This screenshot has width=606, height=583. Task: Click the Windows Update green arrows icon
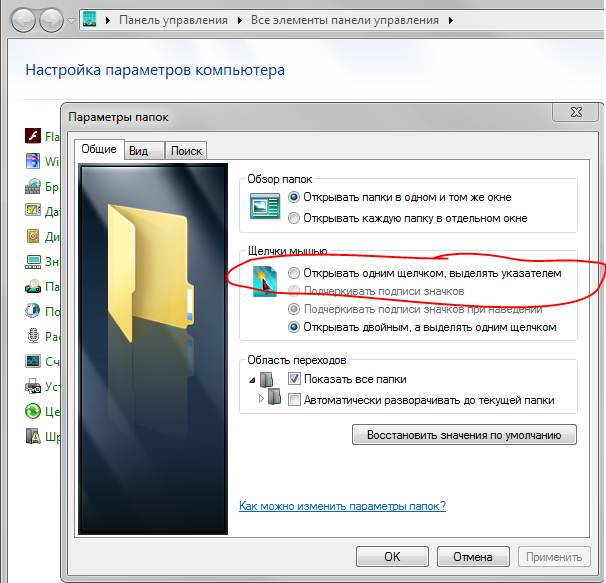[31, 411]
